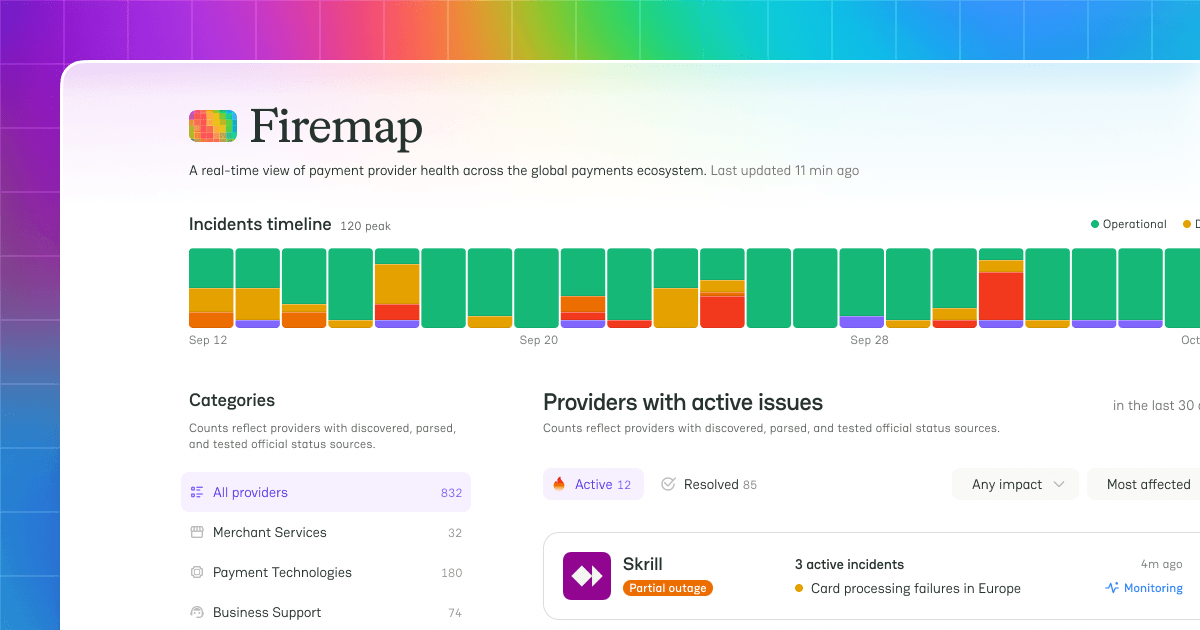
Task: Click the 180 count for Payment Technologies
Action: (x=451, y=573)
